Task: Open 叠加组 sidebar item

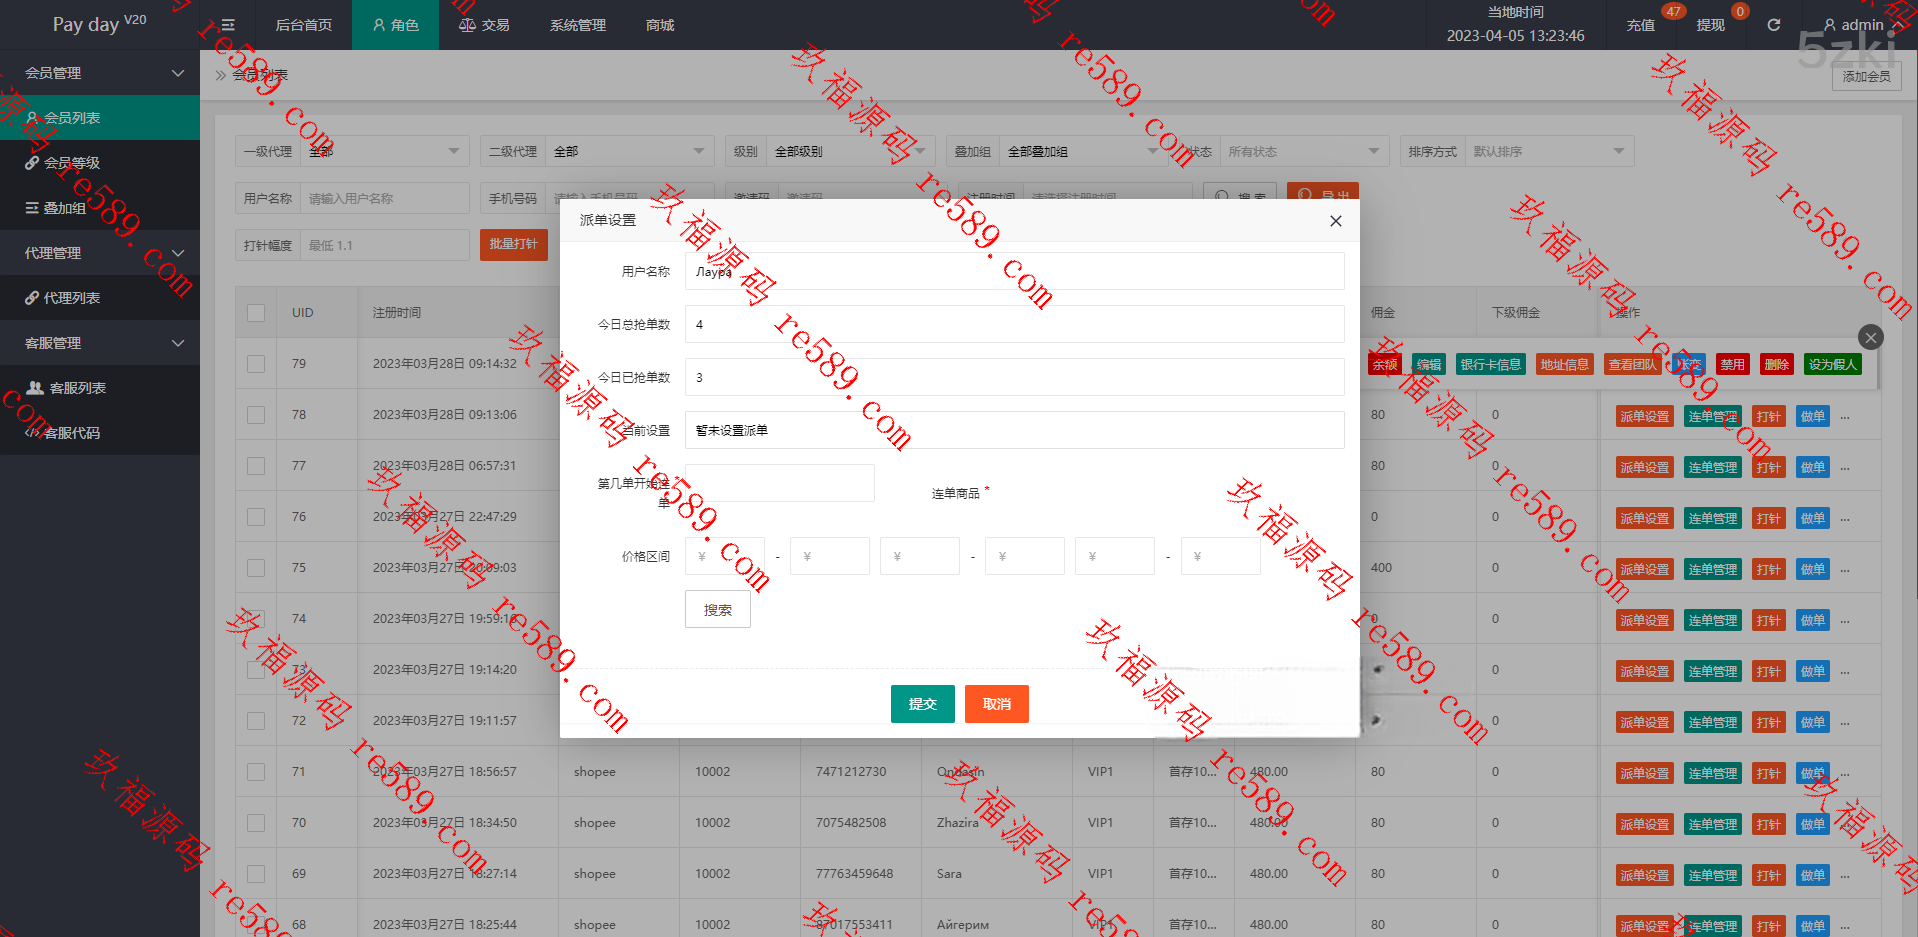Action: tap(65, 208)
